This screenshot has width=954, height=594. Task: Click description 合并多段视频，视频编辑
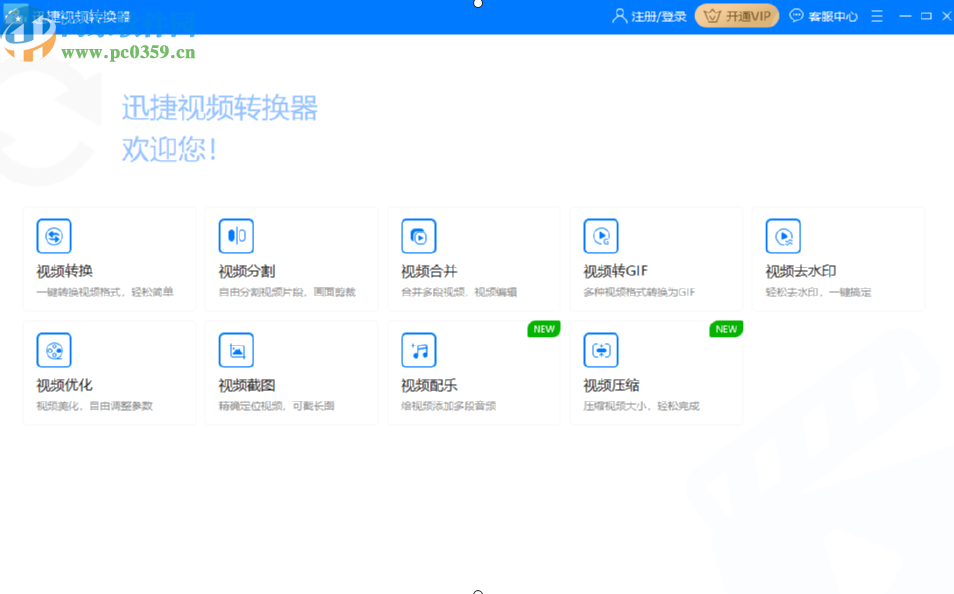[459, 292]
